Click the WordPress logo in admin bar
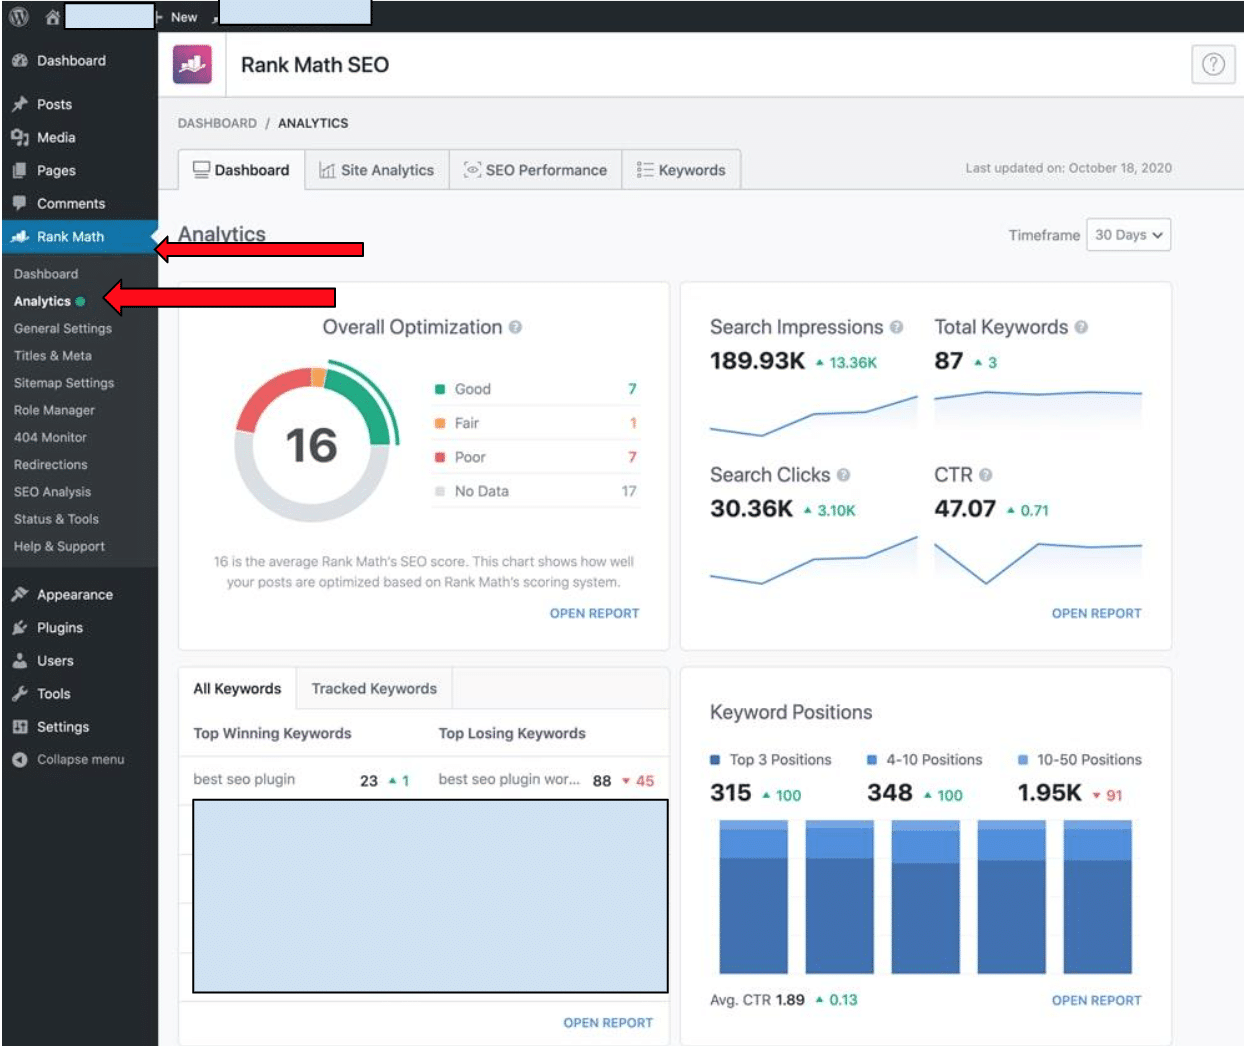 19,17
